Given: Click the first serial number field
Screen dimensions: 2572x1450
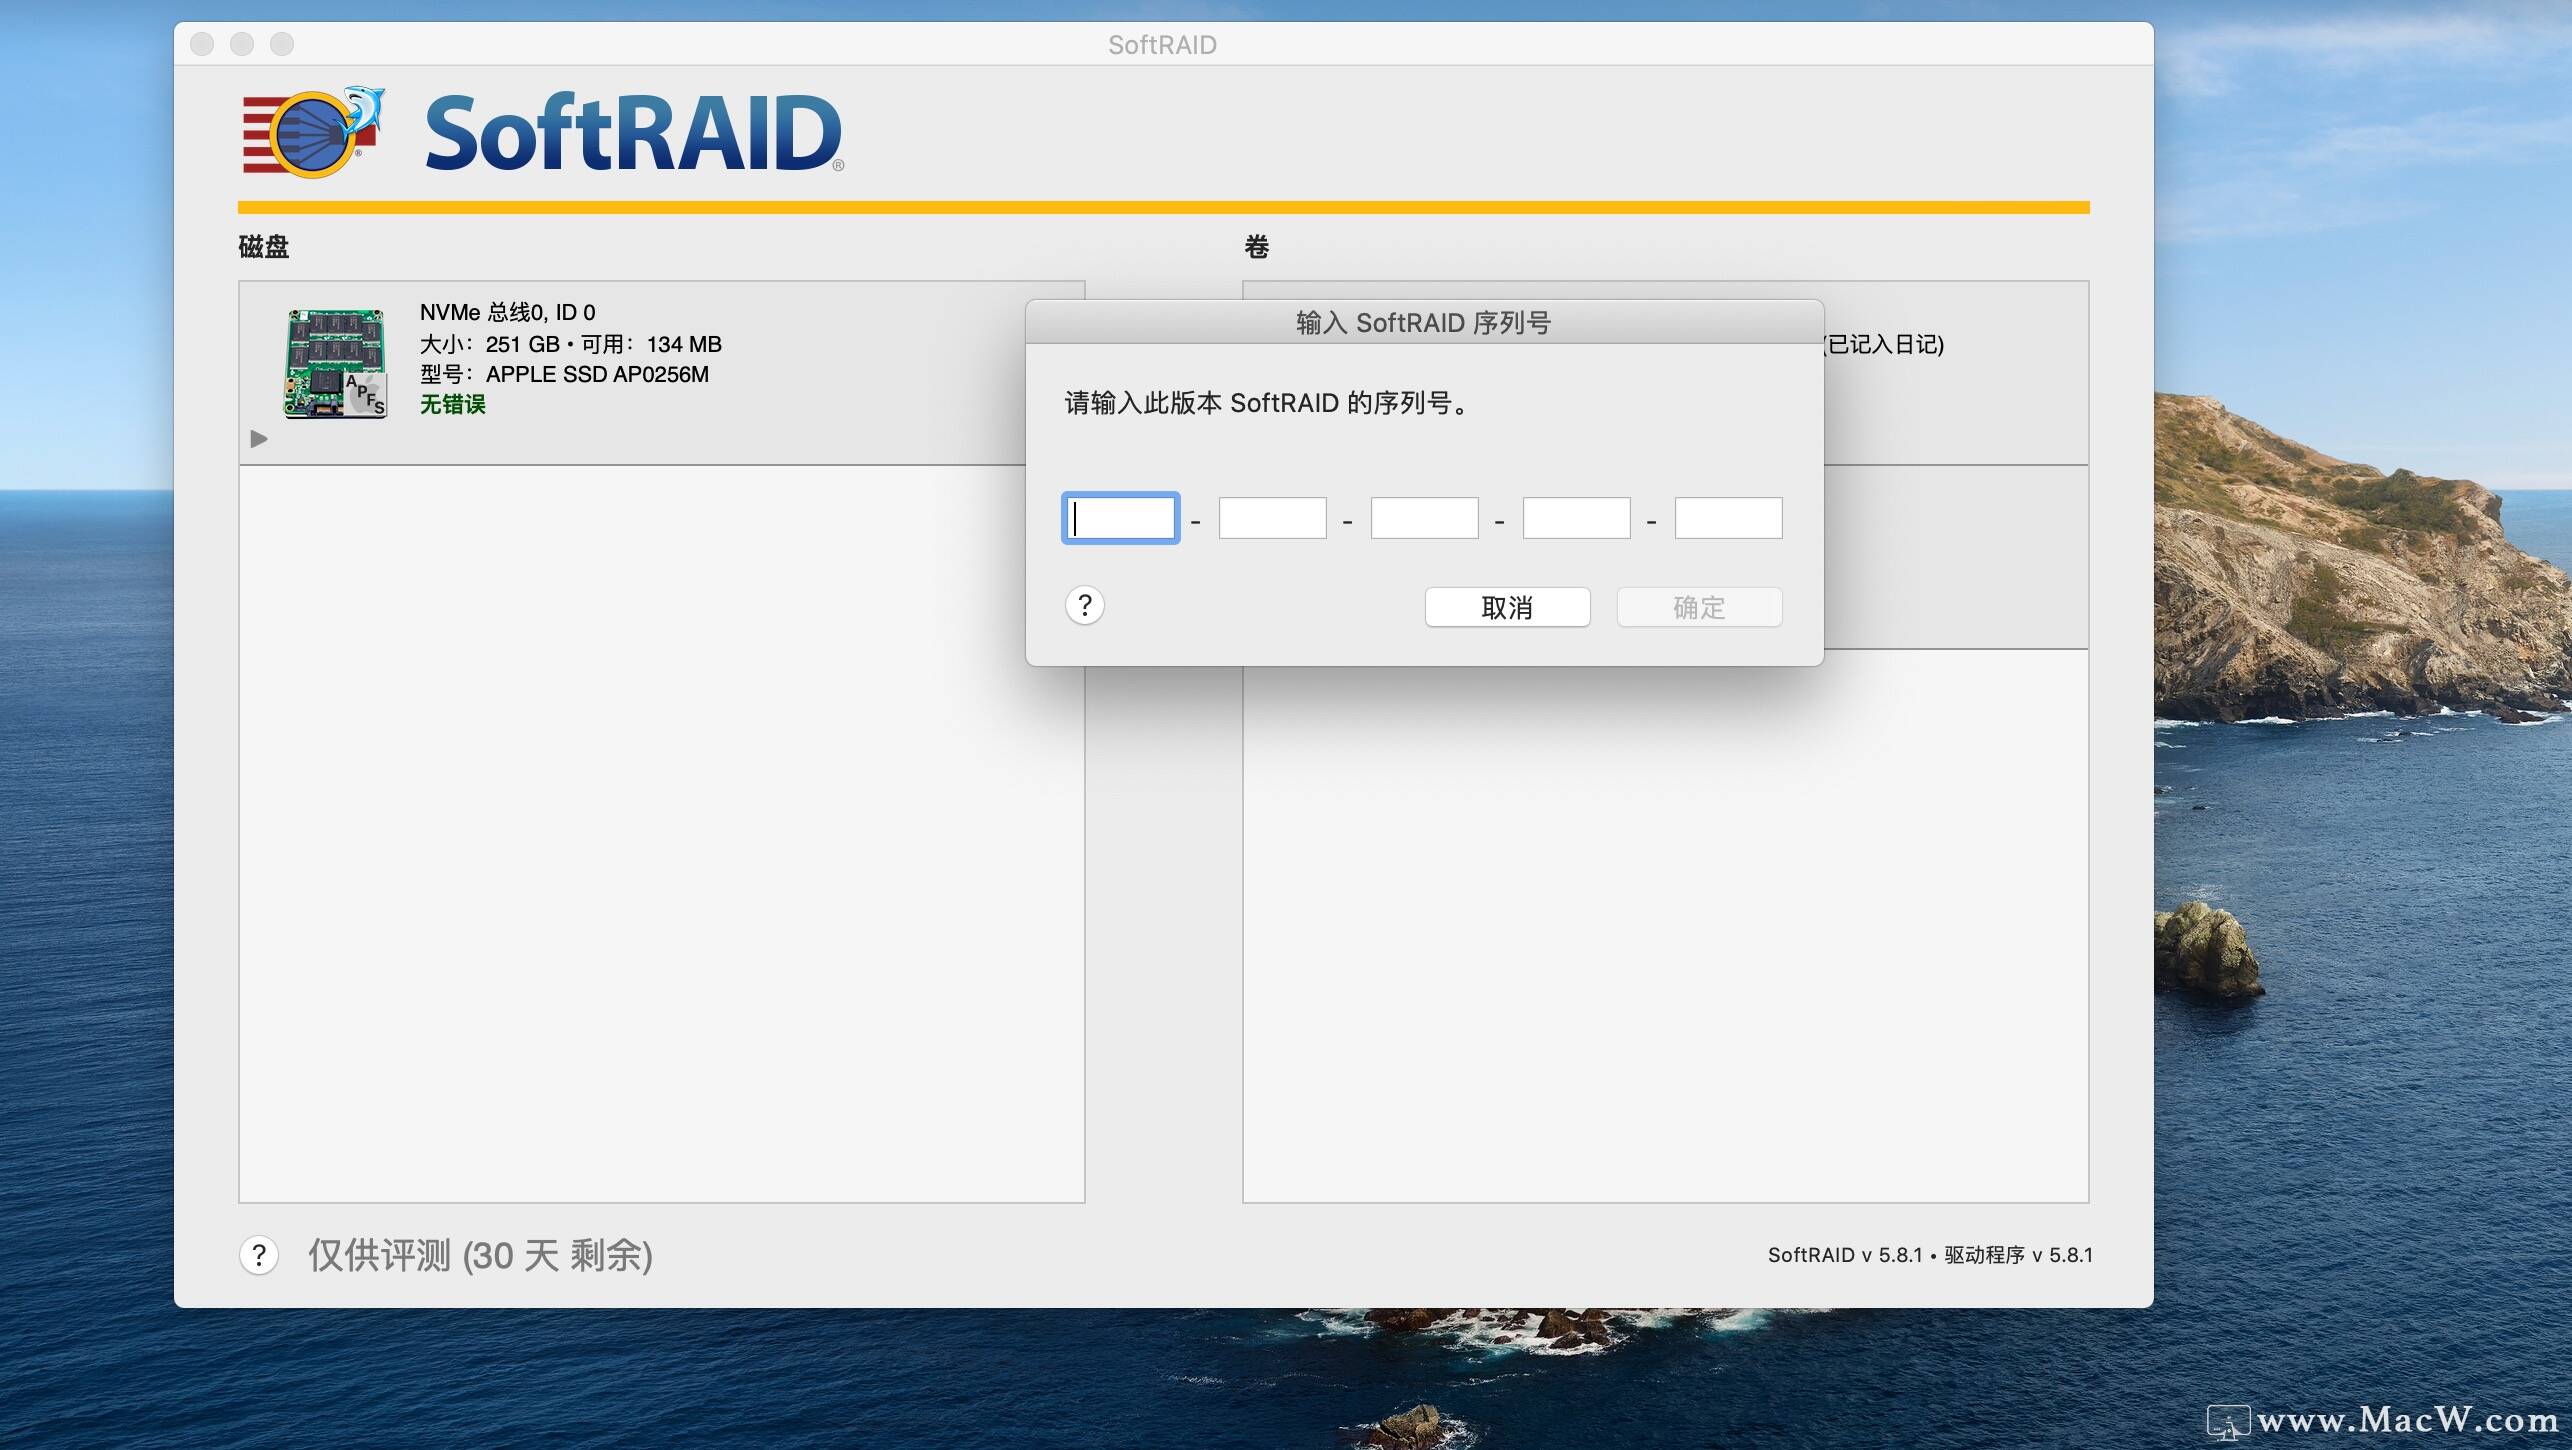Looking at the screenshot, I should tap(1120, 518).
